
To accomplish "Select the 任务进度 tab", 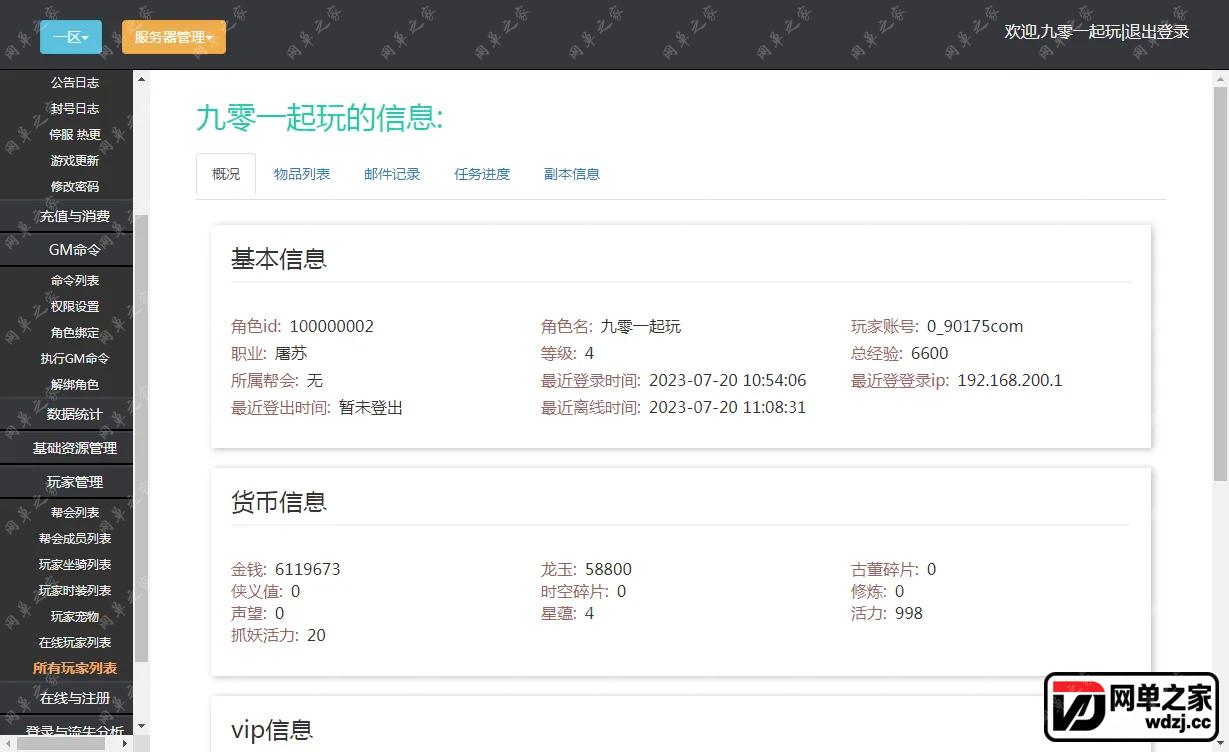I will [482, 174].
